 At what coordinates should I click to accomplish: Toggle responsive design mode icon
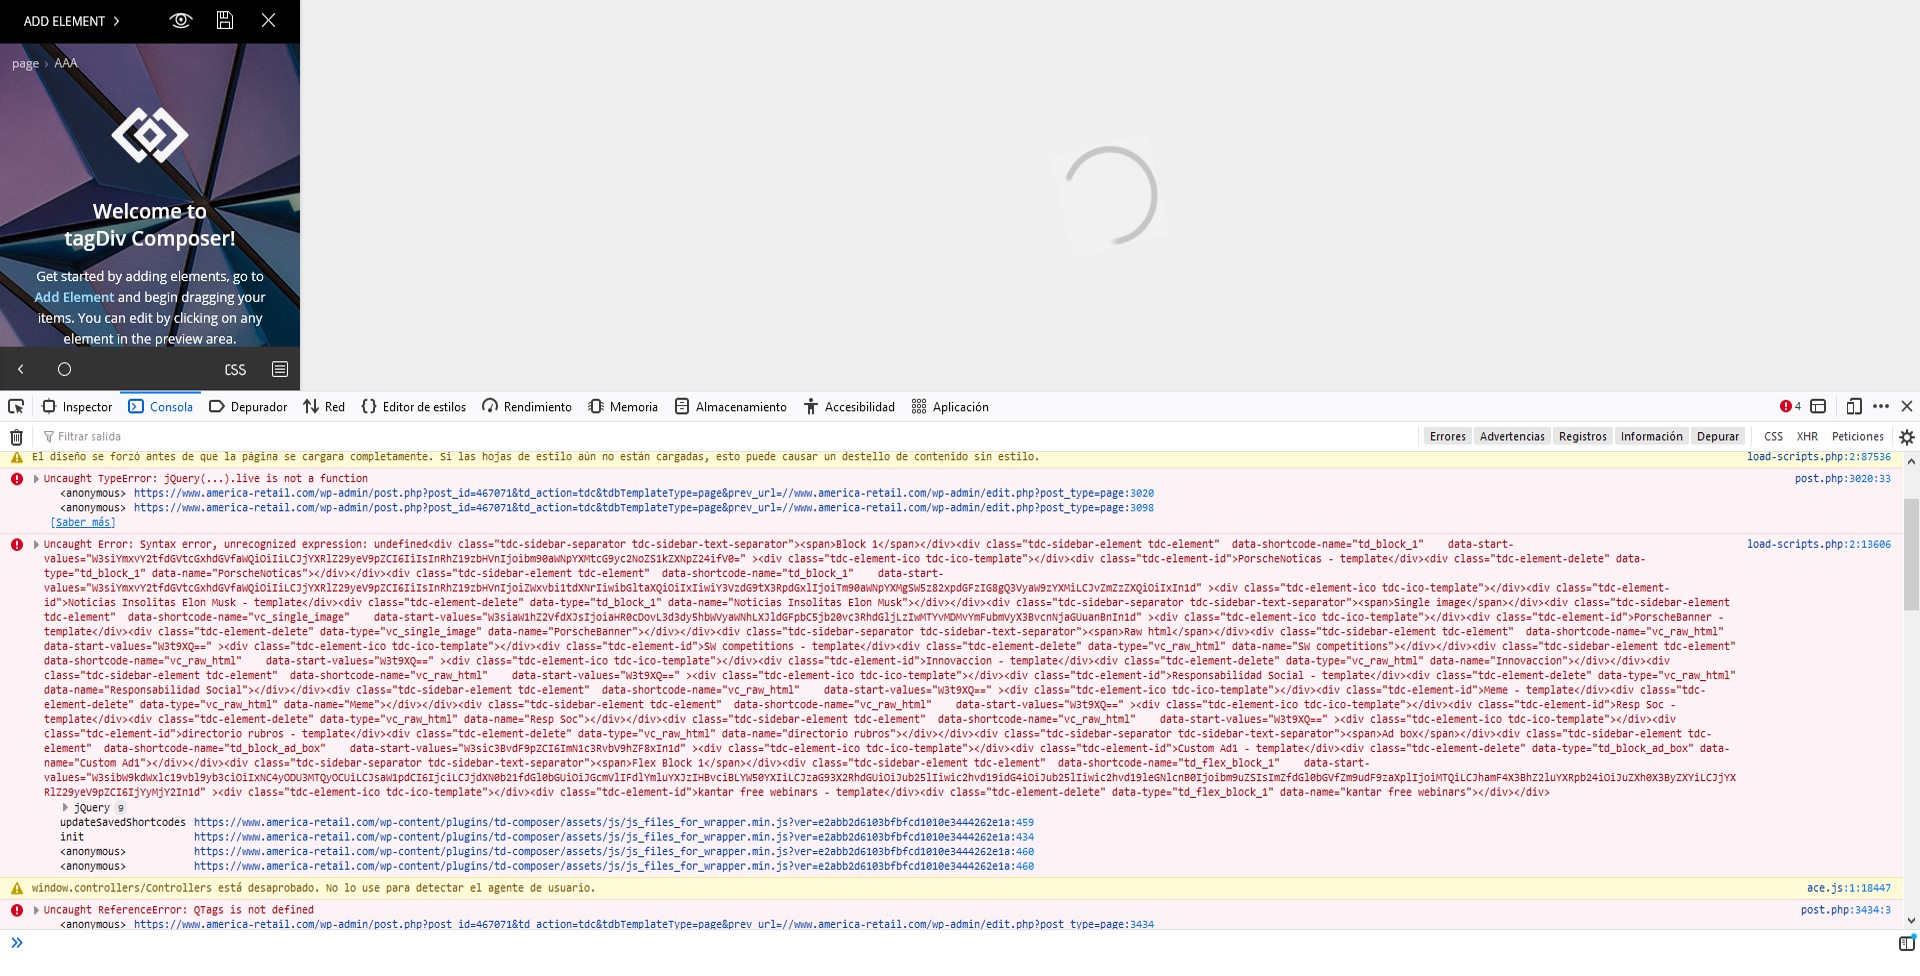tap(1854, 407)
